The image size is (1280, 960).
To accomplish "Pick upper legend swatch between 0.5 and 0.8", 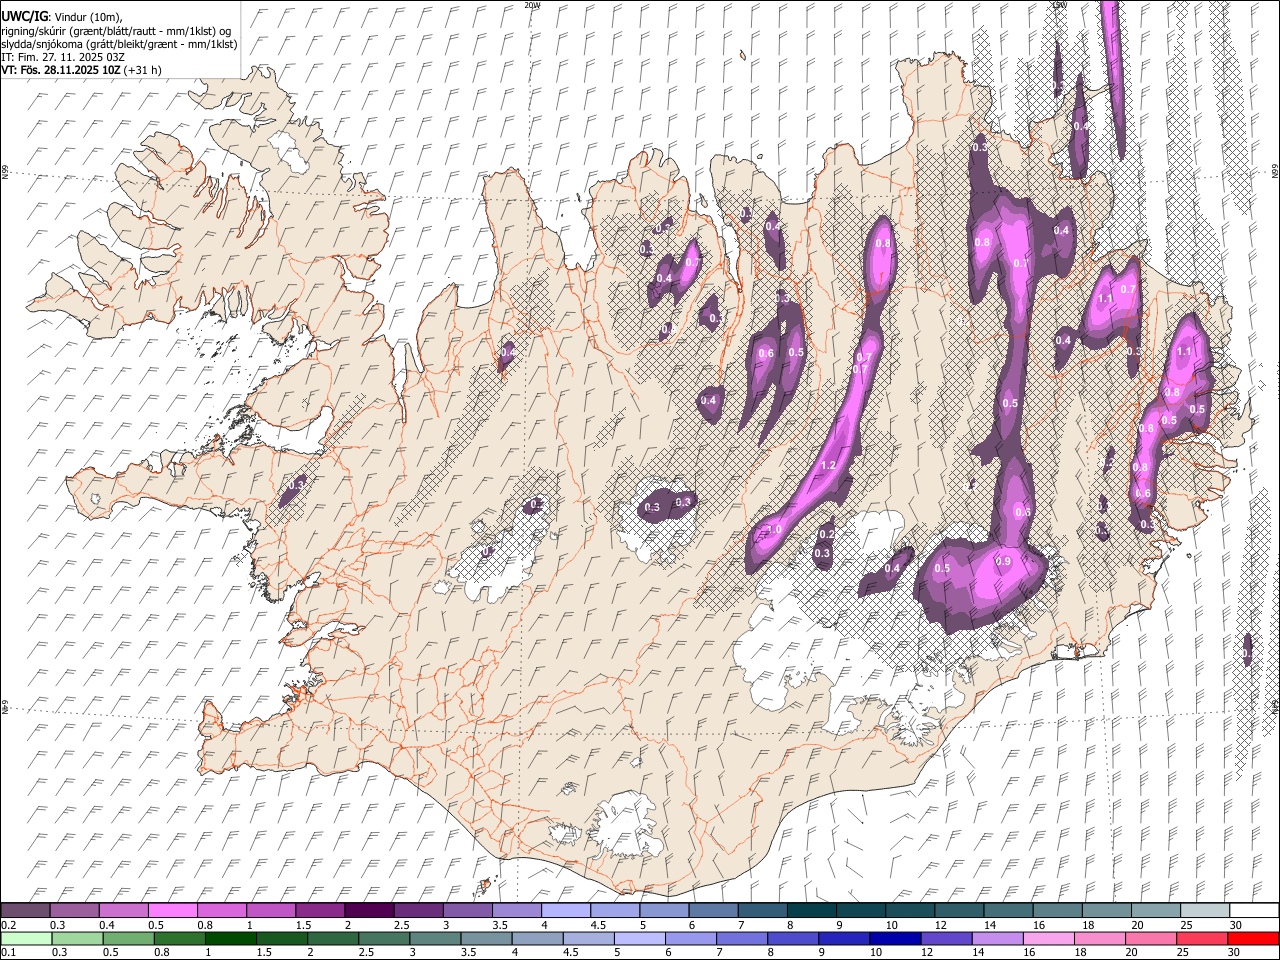I will pyautogui.click(x=172, y=911).
